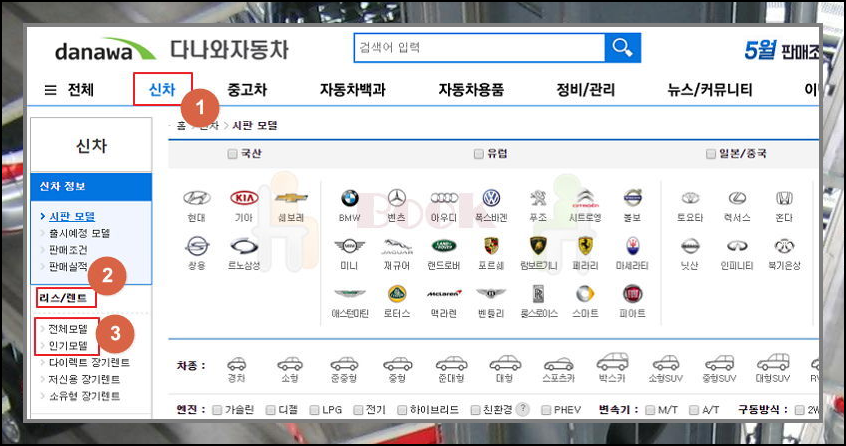846x446 pixels.
Task: Select the 스포츠카 car type icon
Action: (558, 364)
